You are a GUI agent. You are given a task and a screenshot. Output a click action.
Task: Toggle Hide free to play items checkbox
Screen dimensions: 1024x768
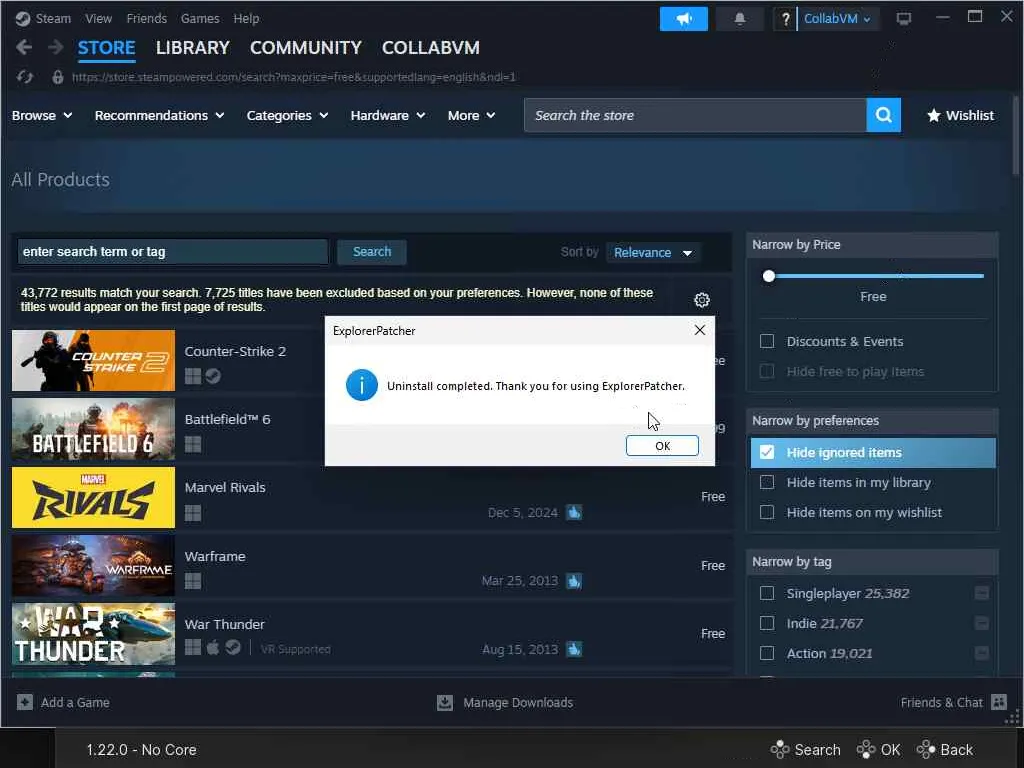click(x=767, y=372)
